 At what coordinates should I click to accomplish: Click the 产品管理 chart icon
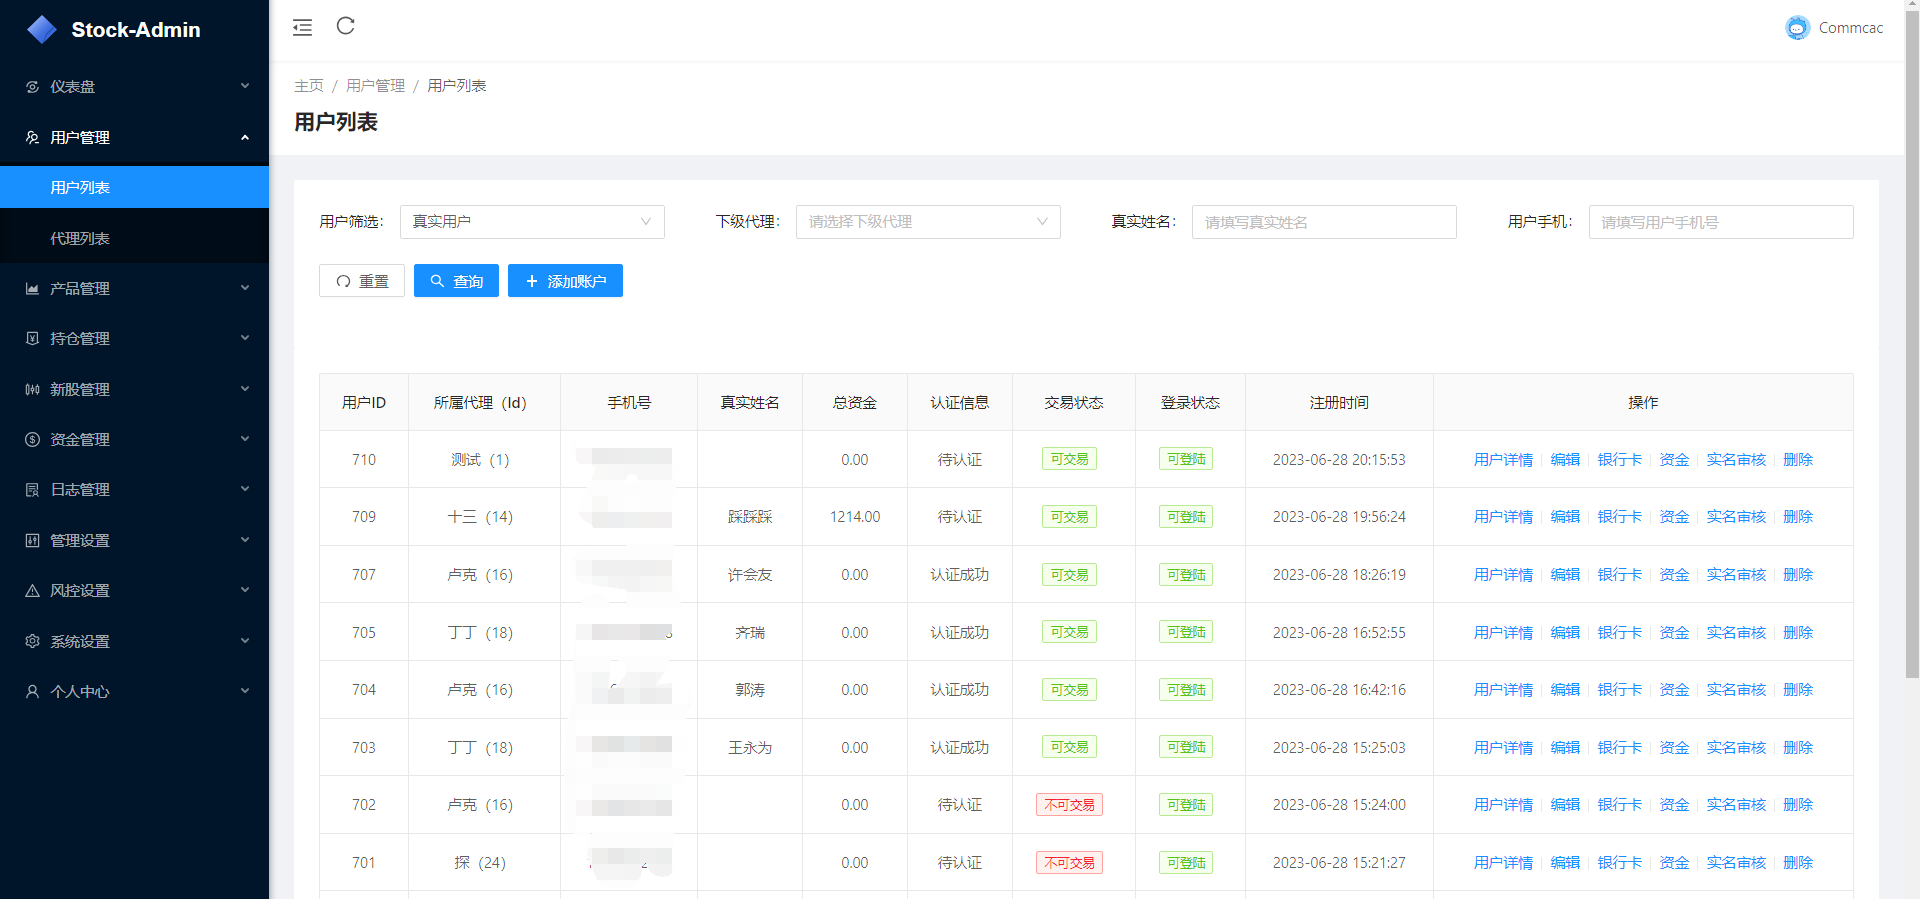tap(32, 289)
